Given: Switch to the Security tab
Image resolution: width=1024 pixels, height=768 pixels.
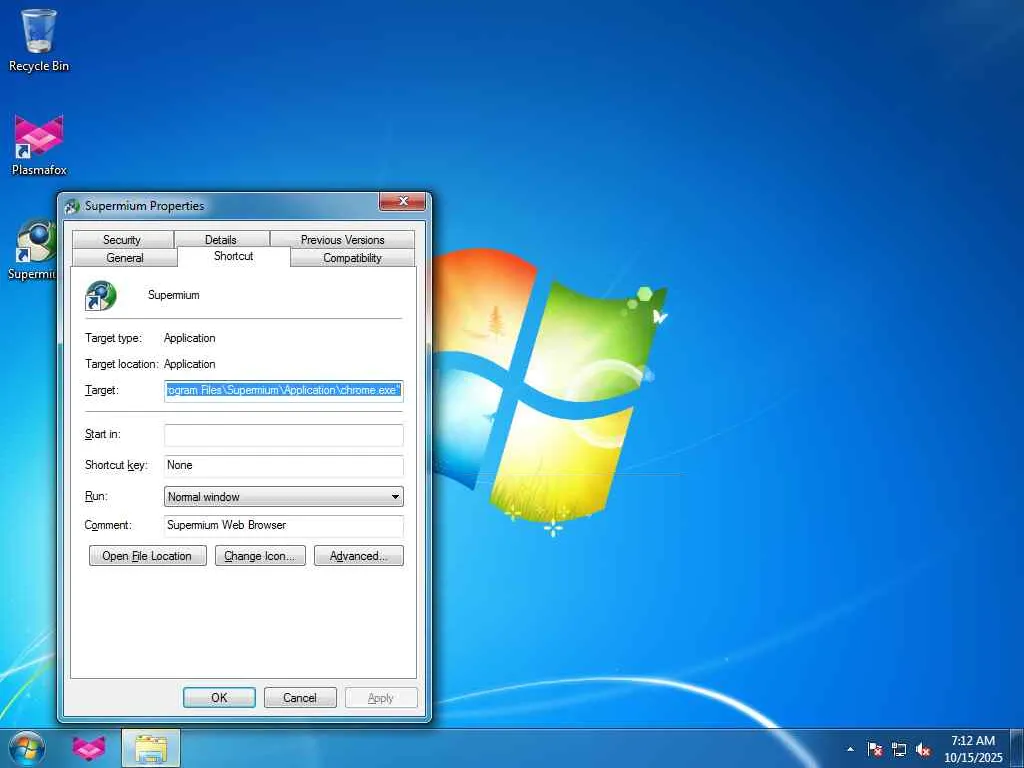Looking at the screenshot, I should pyautogui.click(x=122, y=240).
